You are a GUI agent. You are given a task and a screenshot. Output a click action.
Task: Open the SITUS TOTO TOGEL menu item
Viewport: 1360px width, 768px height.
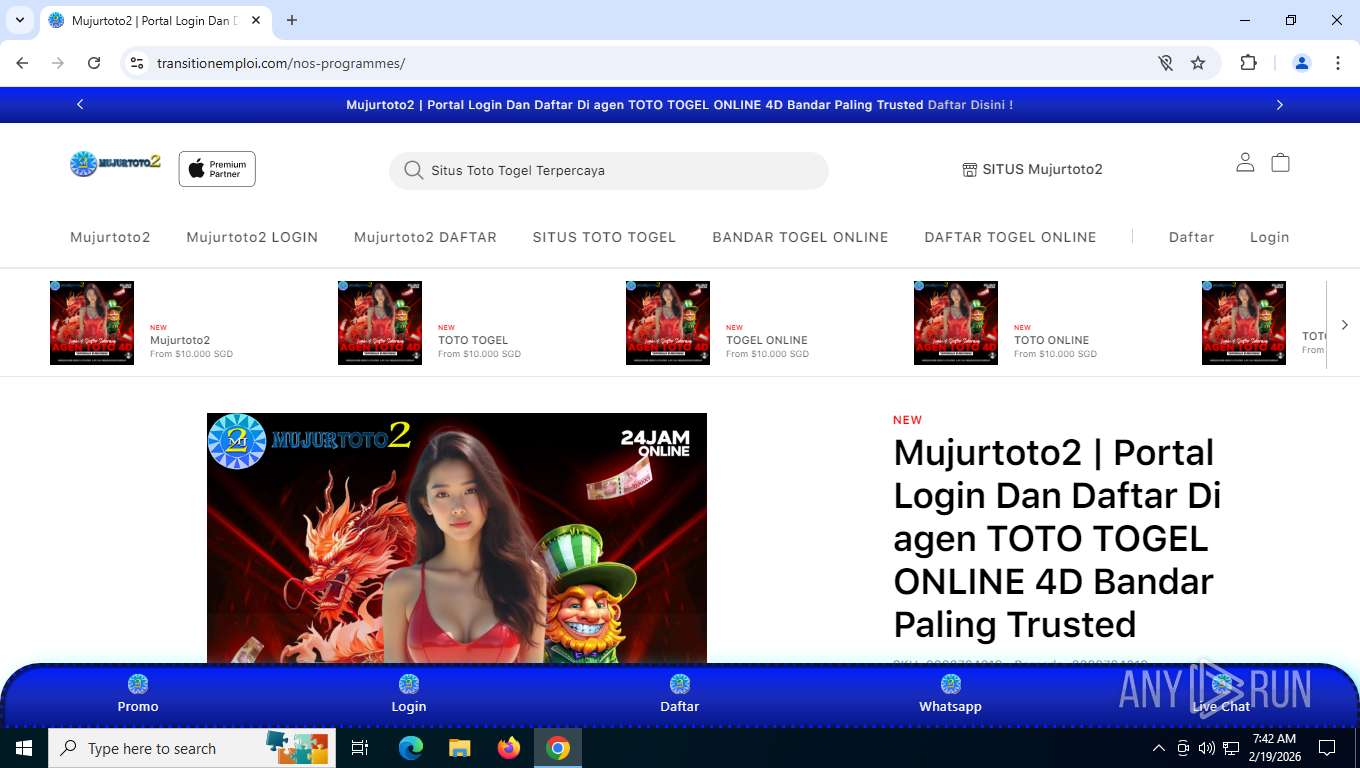coord(604,237)
